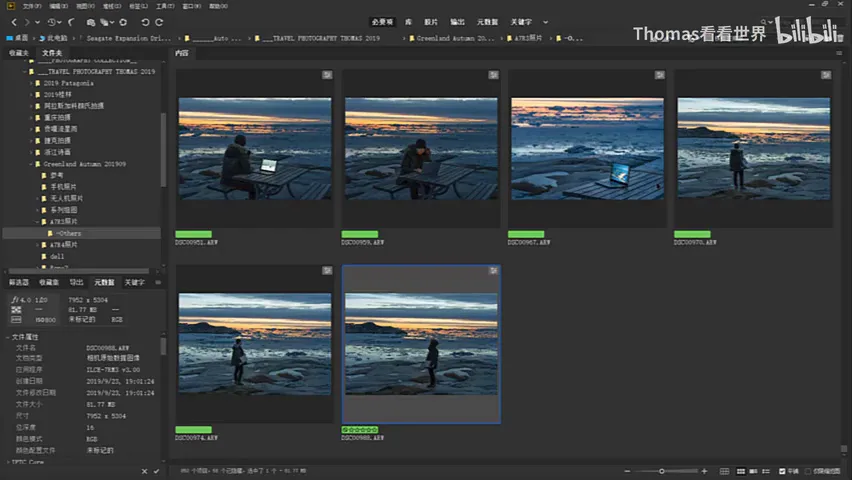Select the DSC00974.ARW thumbnail
The height and width of the screenshot is (480, 852).
coord(255,344)
